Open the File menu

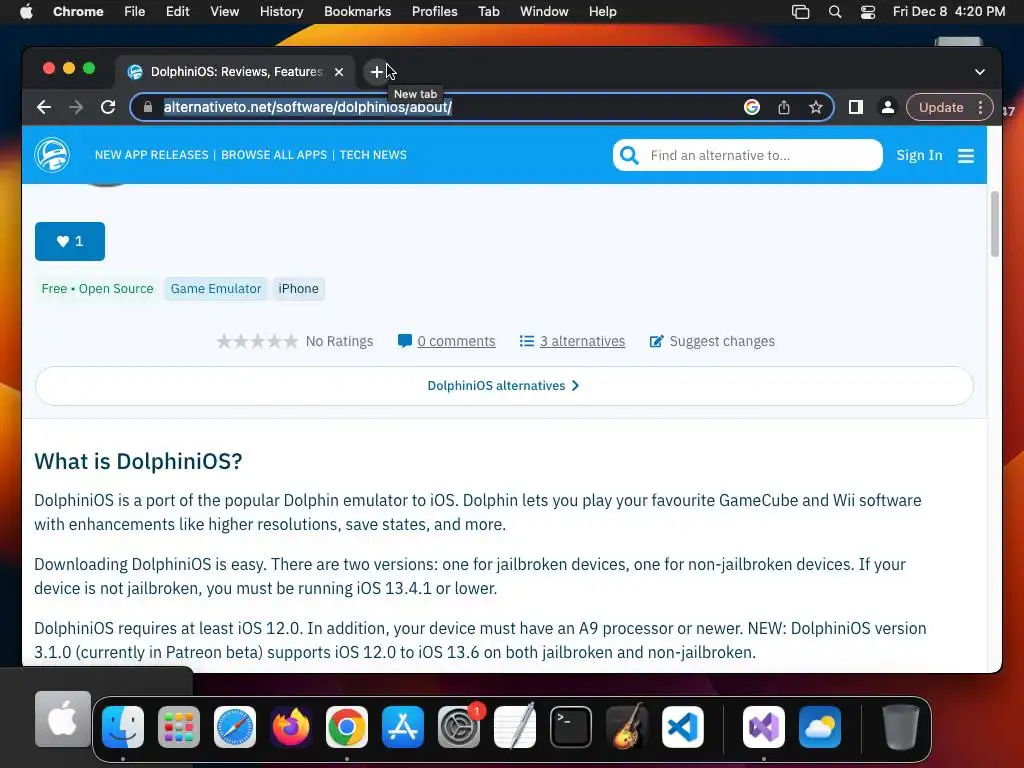coord(135,12)
